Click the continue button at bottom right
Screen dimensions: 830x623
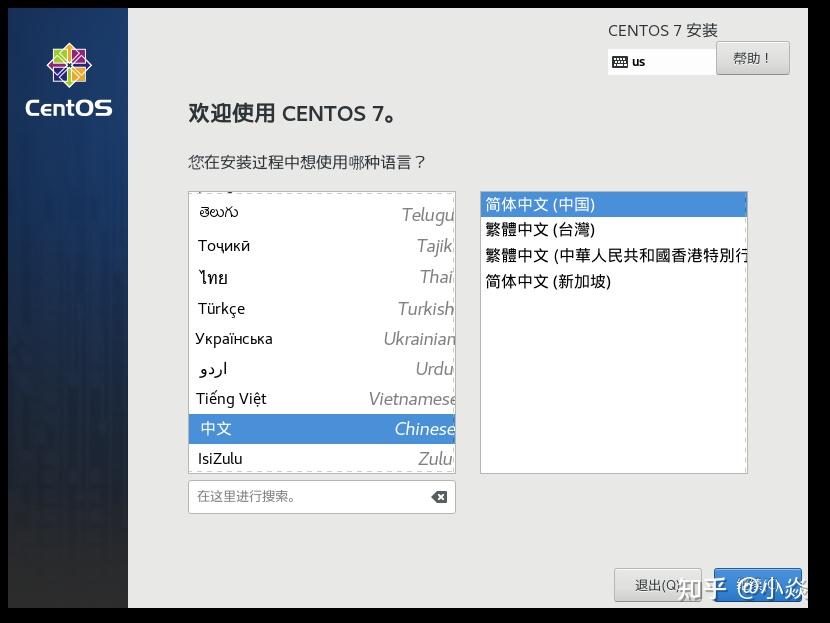point(760,585)
